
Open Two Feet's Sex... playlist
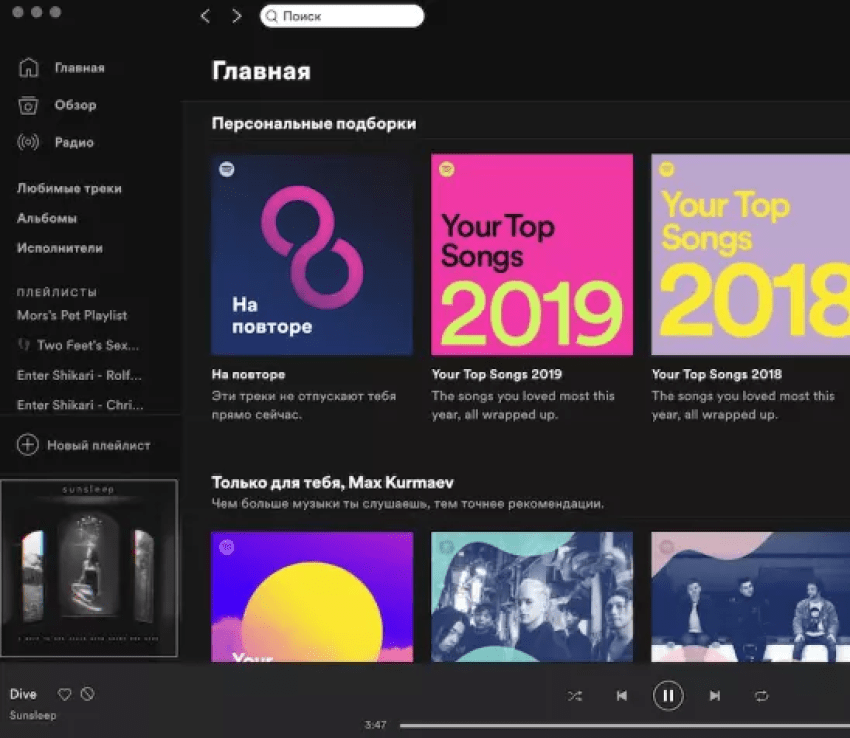pos(88,345)
